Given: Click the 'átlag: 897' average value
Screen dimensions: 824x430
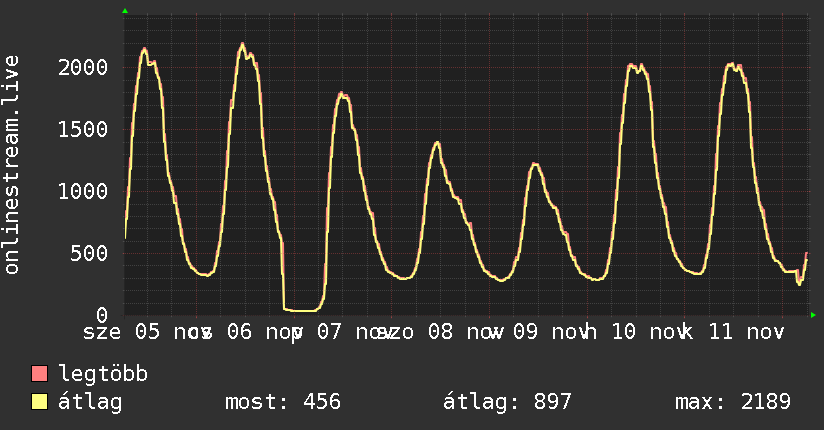Looking at the screenshot, I should pos(507,402).
